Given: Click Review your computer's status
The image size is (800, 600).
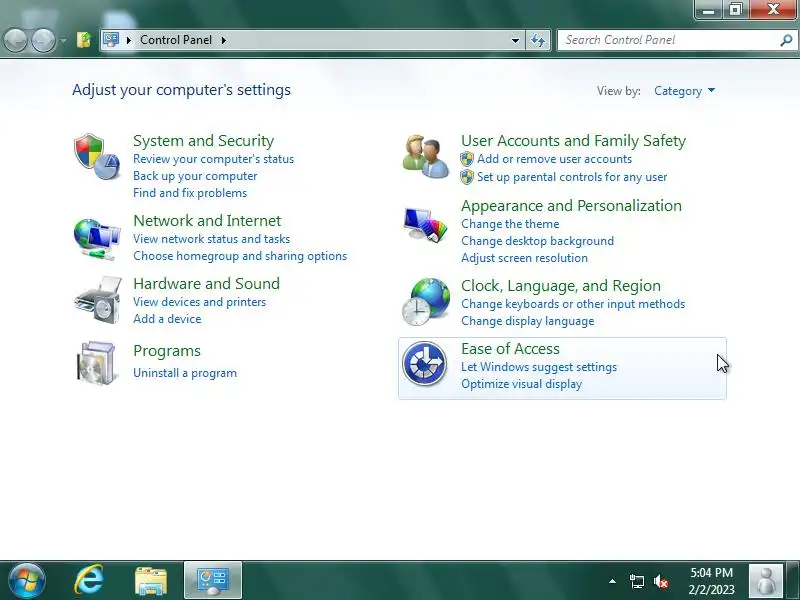Looking at the screenshot, I should [213, 159].
